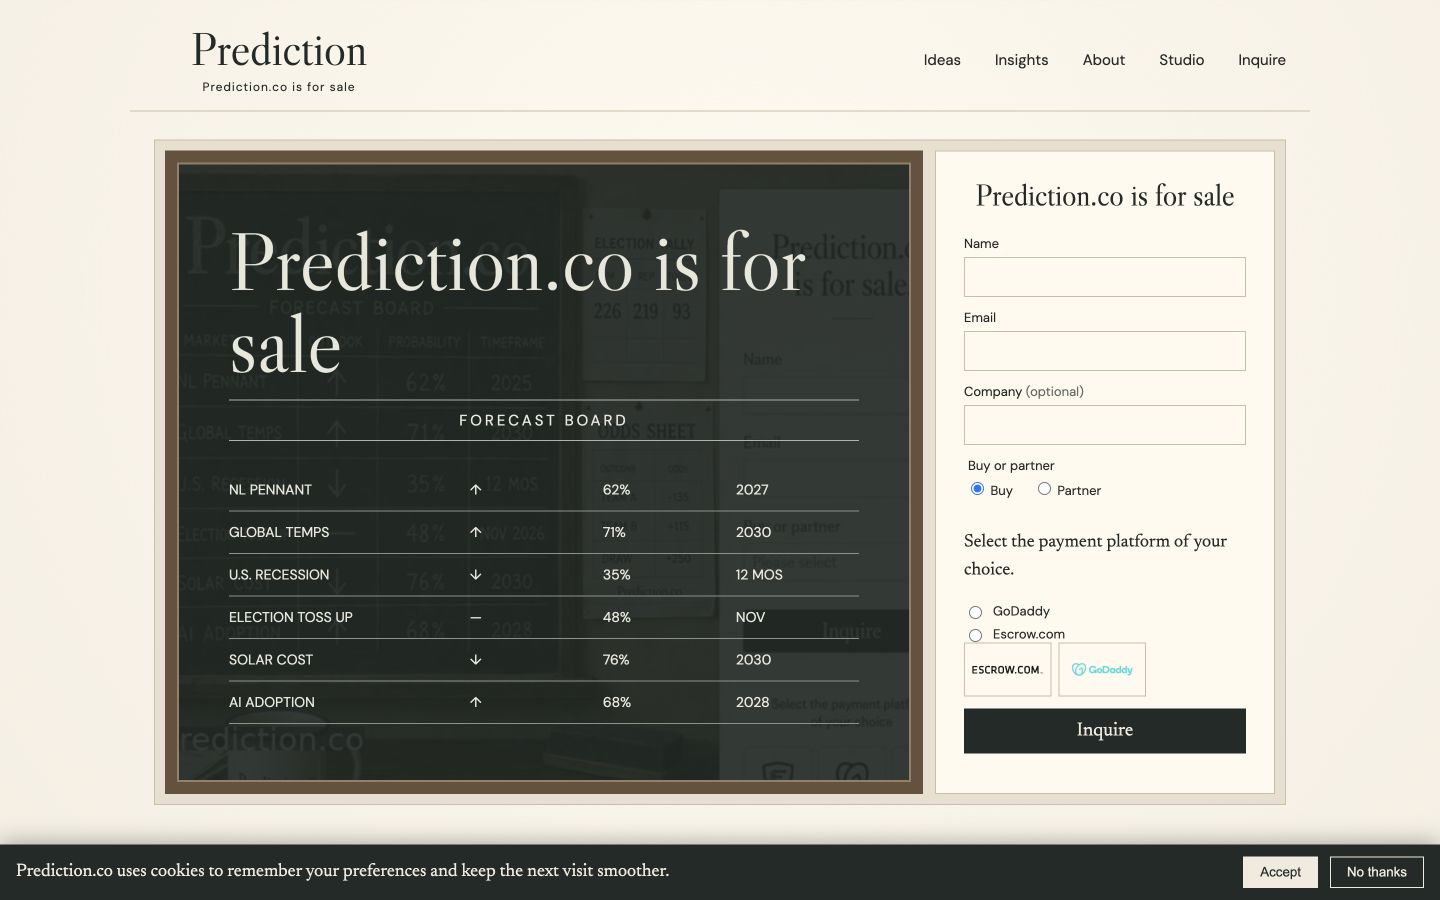Open Inquire in the top navigation
The width and height of the screenshot is (1440, 900).
1261,60
